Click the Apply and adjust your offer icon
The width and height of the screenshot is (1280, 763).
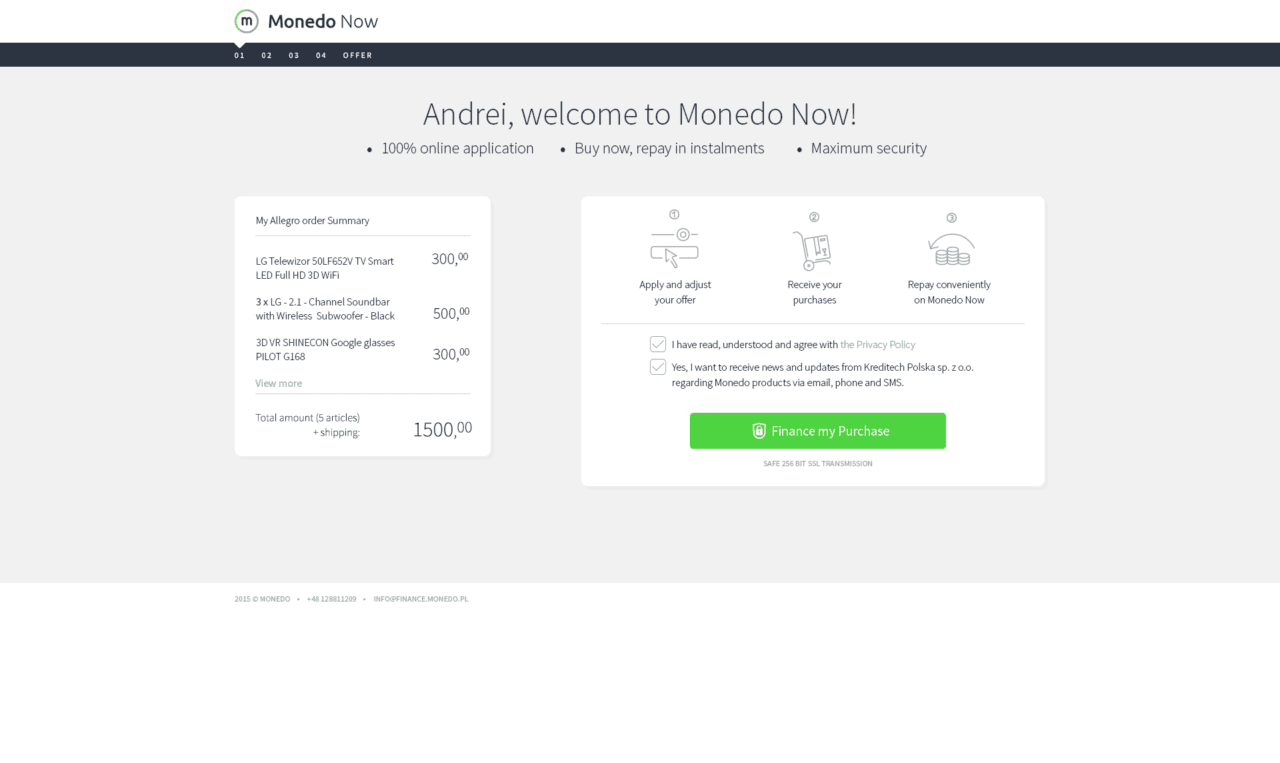[x=674, y=248]
